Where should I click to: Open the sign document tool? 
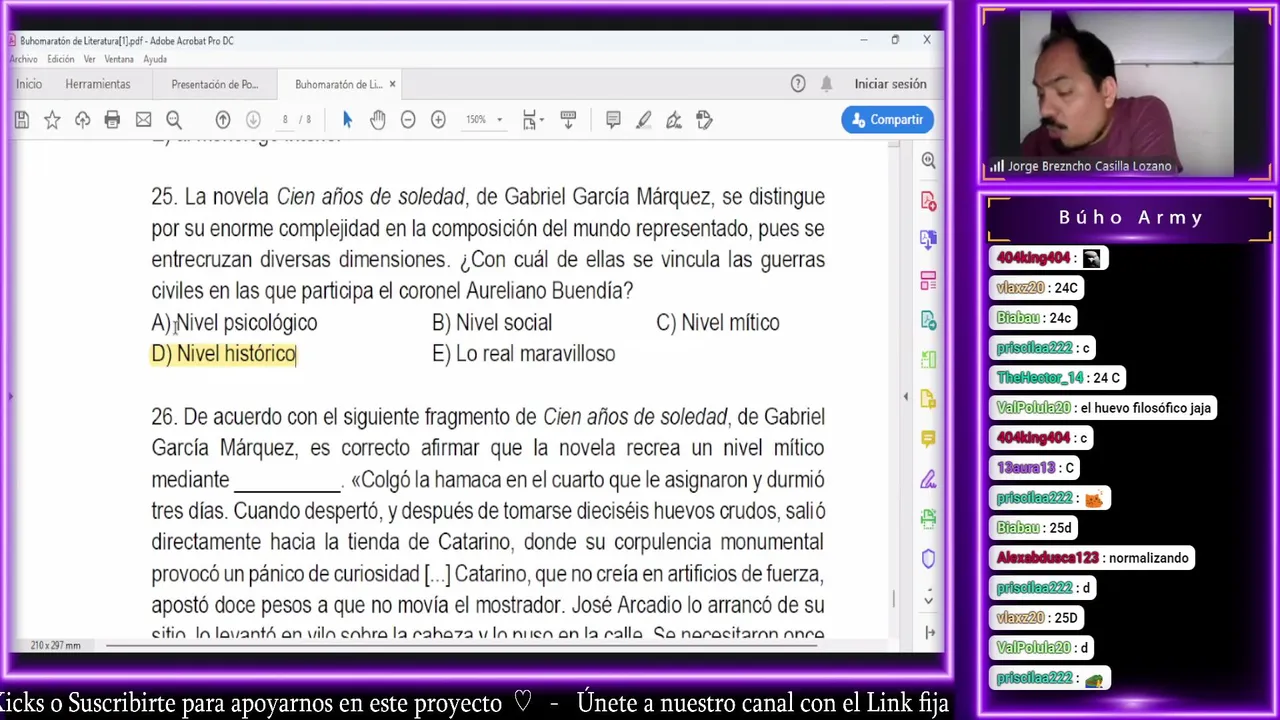(x=674, y=120)
